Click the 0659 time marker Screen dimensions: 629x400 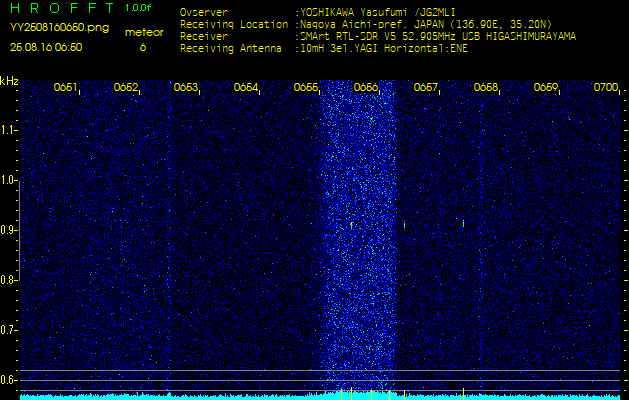[546, 87]
